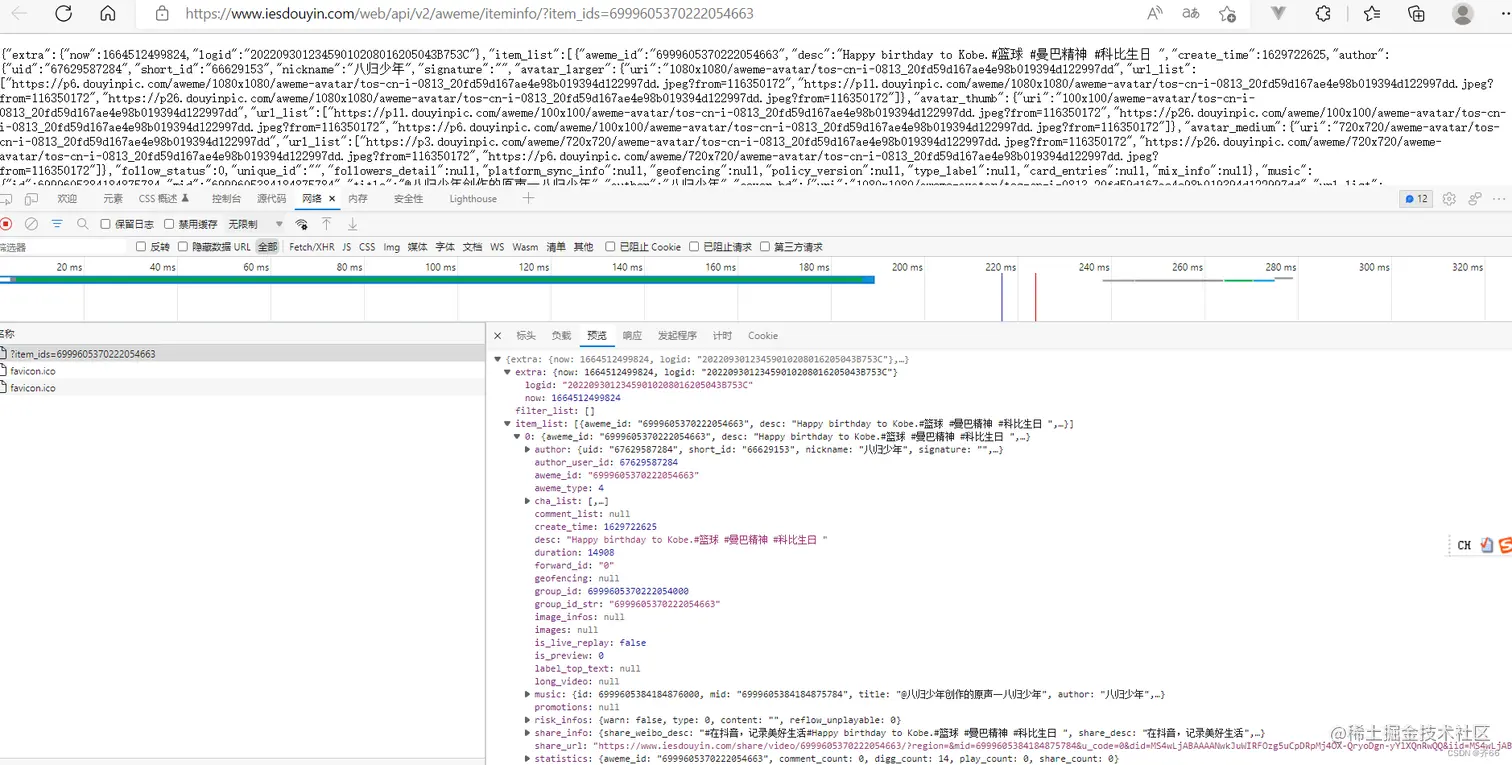Screen dimensions: 1512x765
Task: Open the 标头 request tab
Action: click(x=526, y=336)
